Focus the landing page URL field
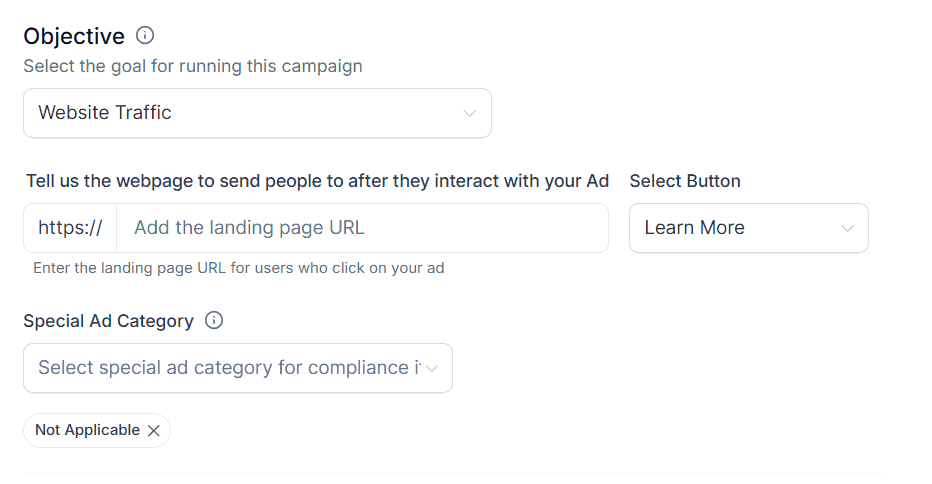The image size is (932, 484). point(362,228)
